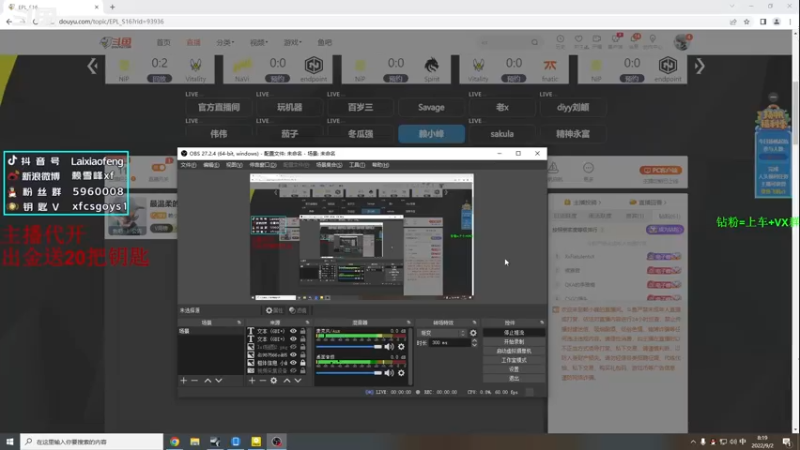This screenshot has width=800, height=450.
Task: Open OBS 编辑 menu
Action: [x=211, y=165]
